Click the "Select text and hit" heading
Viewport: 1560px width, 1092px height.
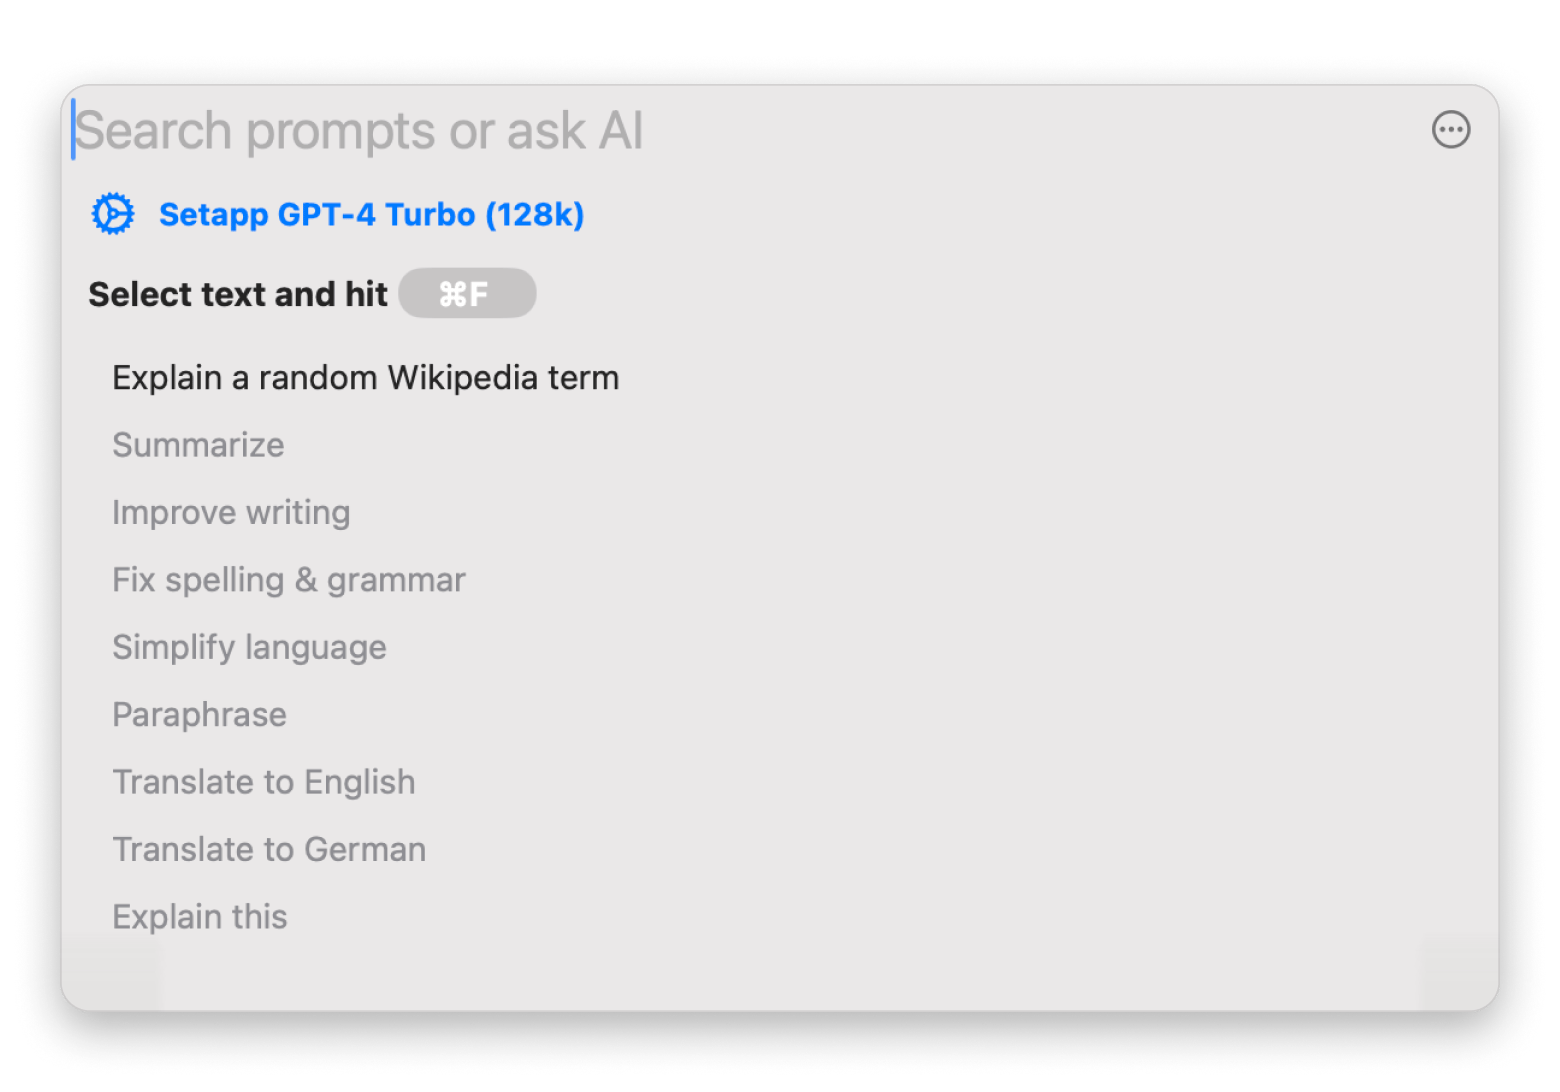[238, 294]
